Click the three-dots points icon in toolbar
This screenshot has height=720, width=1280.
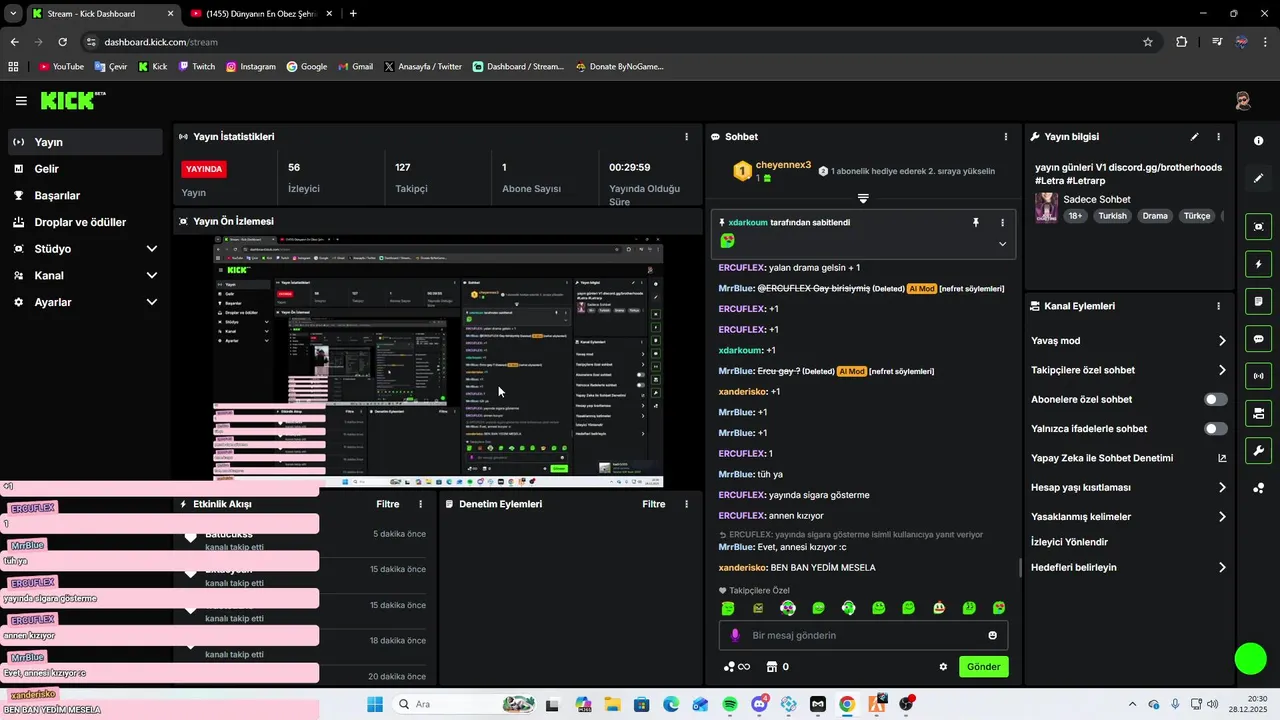1258,488
